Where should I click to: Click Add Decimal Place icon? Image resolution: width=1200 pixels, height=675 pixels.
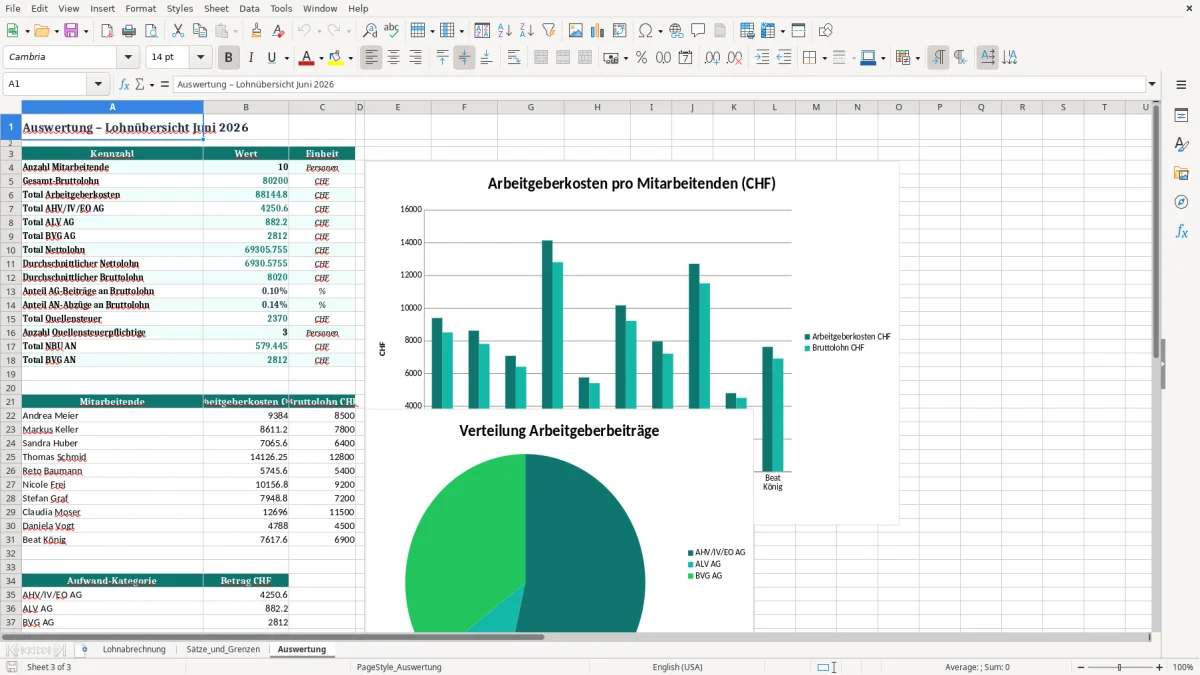[712, 58]
